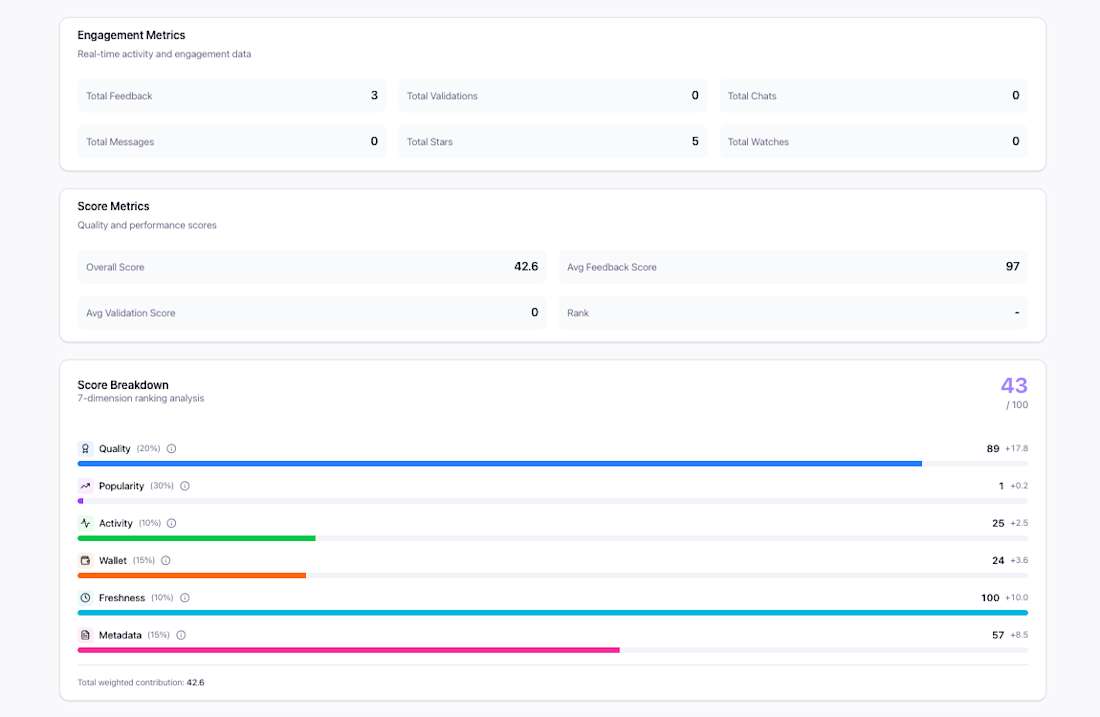
Task: Select the Activity waveform icon
Action: coord(84,522)
